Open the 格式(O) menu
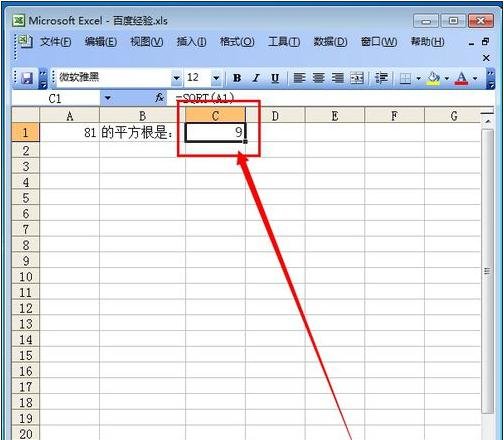Image resolution: width=504 pixels, height=440 pixels. coord(237,42)
